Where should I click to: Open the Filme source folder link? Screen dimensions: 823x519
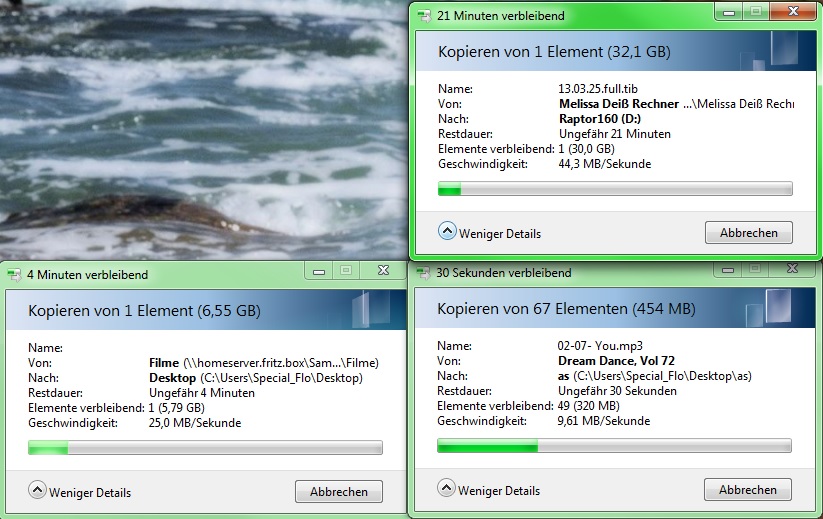coord(164,363)
